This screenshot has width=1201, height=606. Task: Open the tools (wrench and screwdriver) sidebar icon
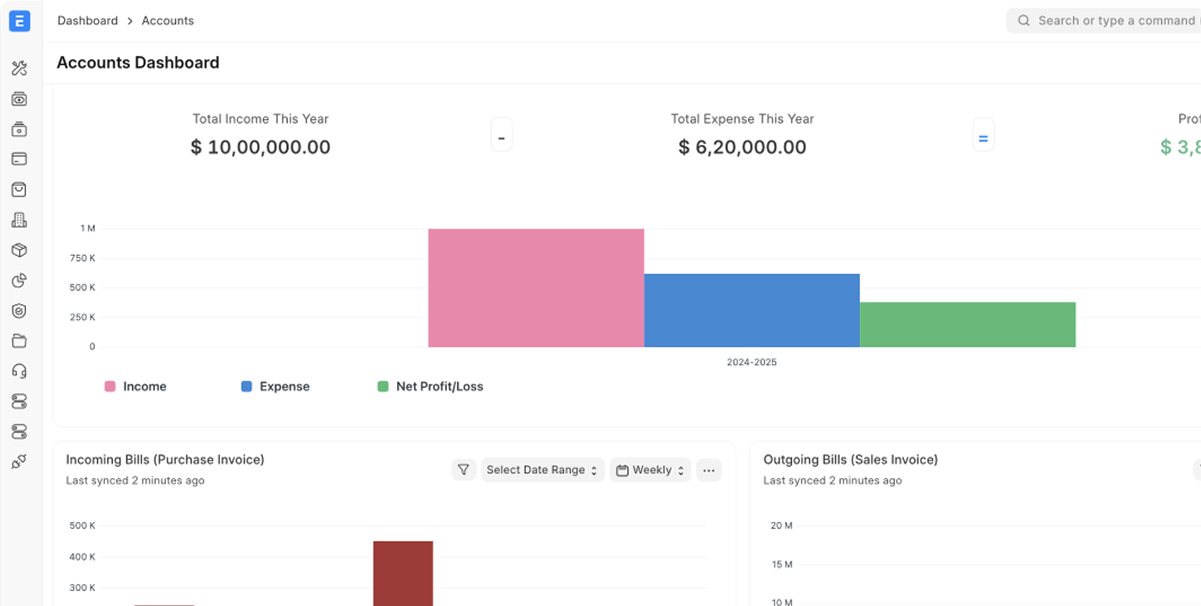(x=19, y=69)
